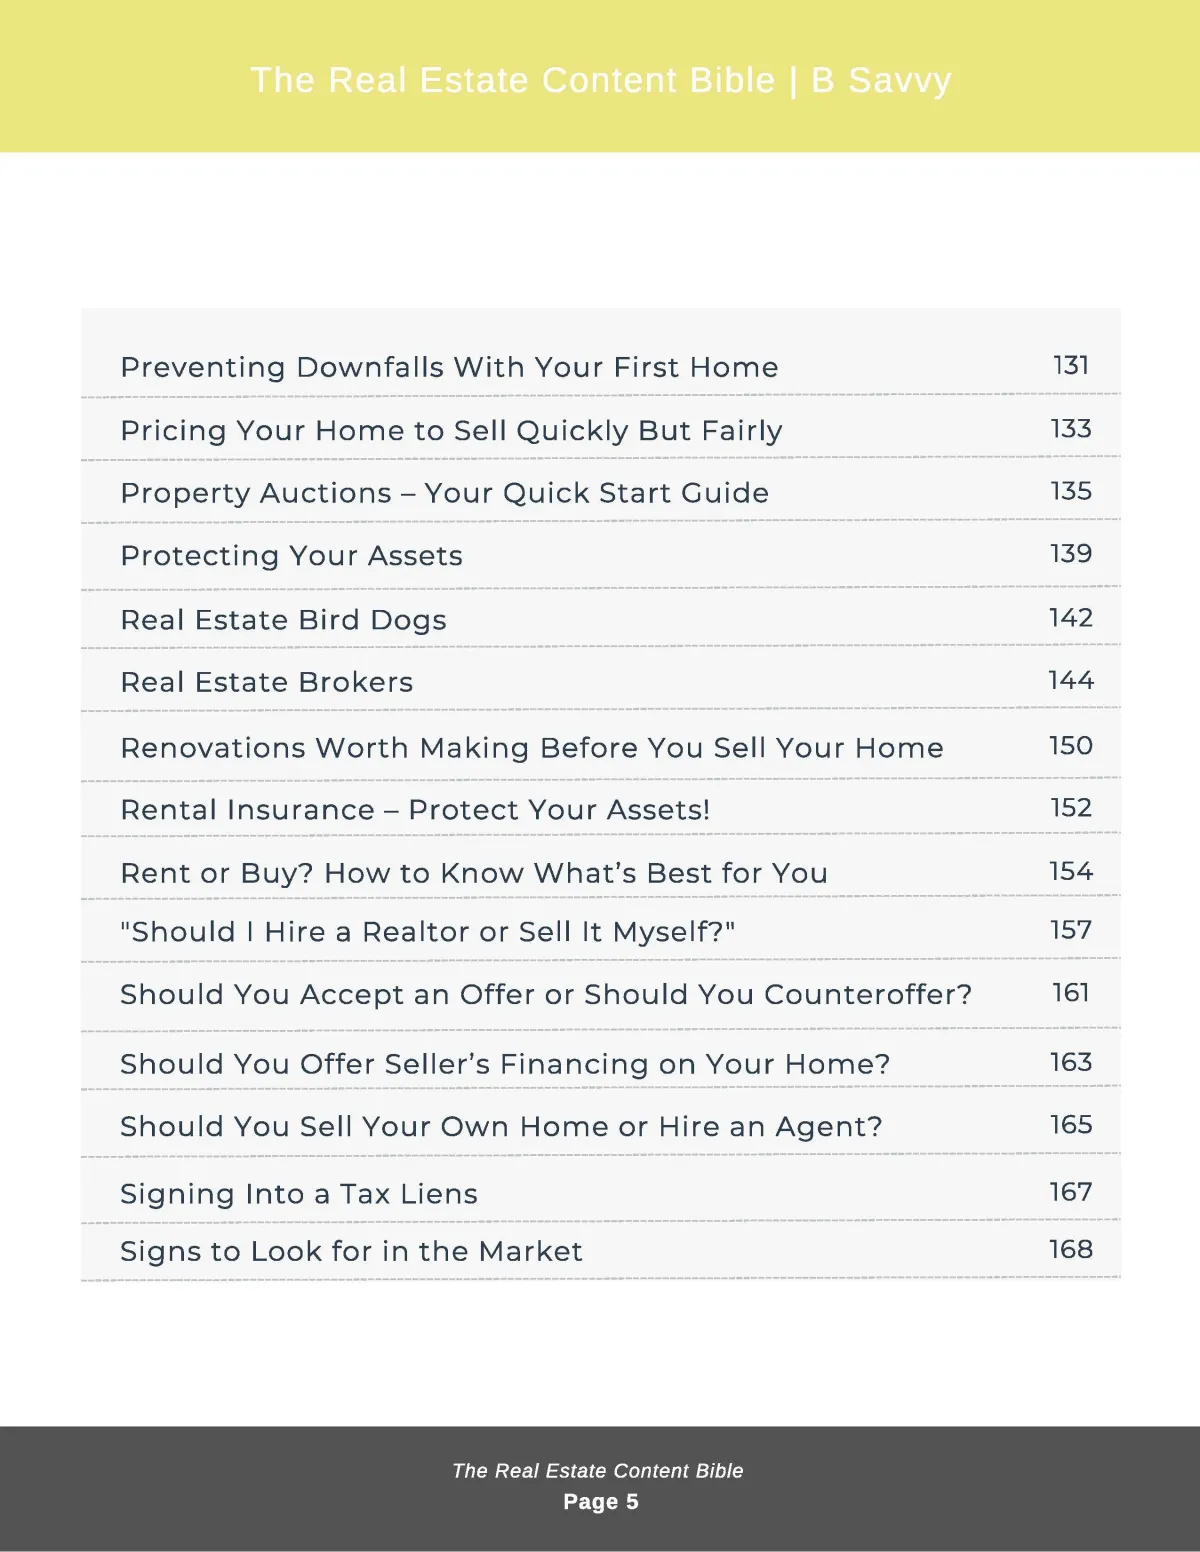The width and height of the screenshot is (1200, 1552).
Task: Click page number 168
Action: pyautogui.click(x=1071, y=1249)
